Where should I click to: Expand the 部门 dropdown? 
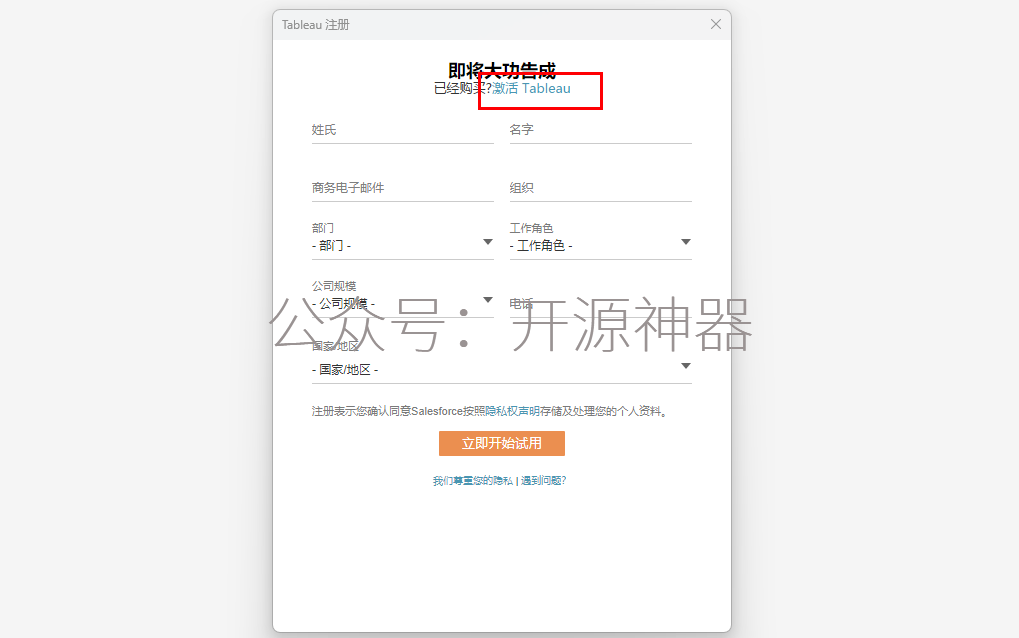tap(403, 246)
